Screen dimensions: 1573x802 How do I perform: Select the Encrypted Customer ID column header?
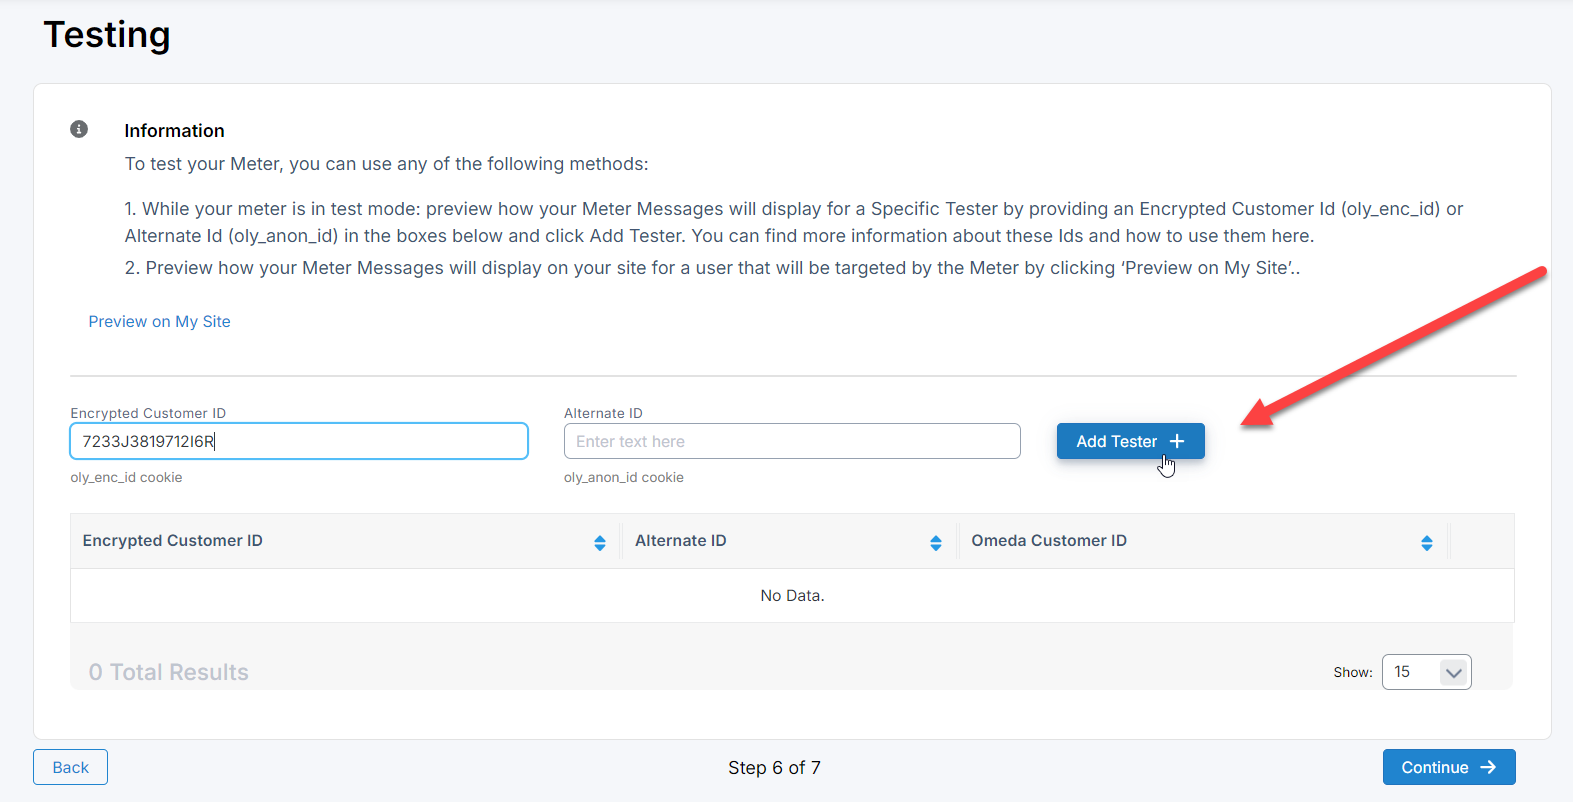point(173,541)
